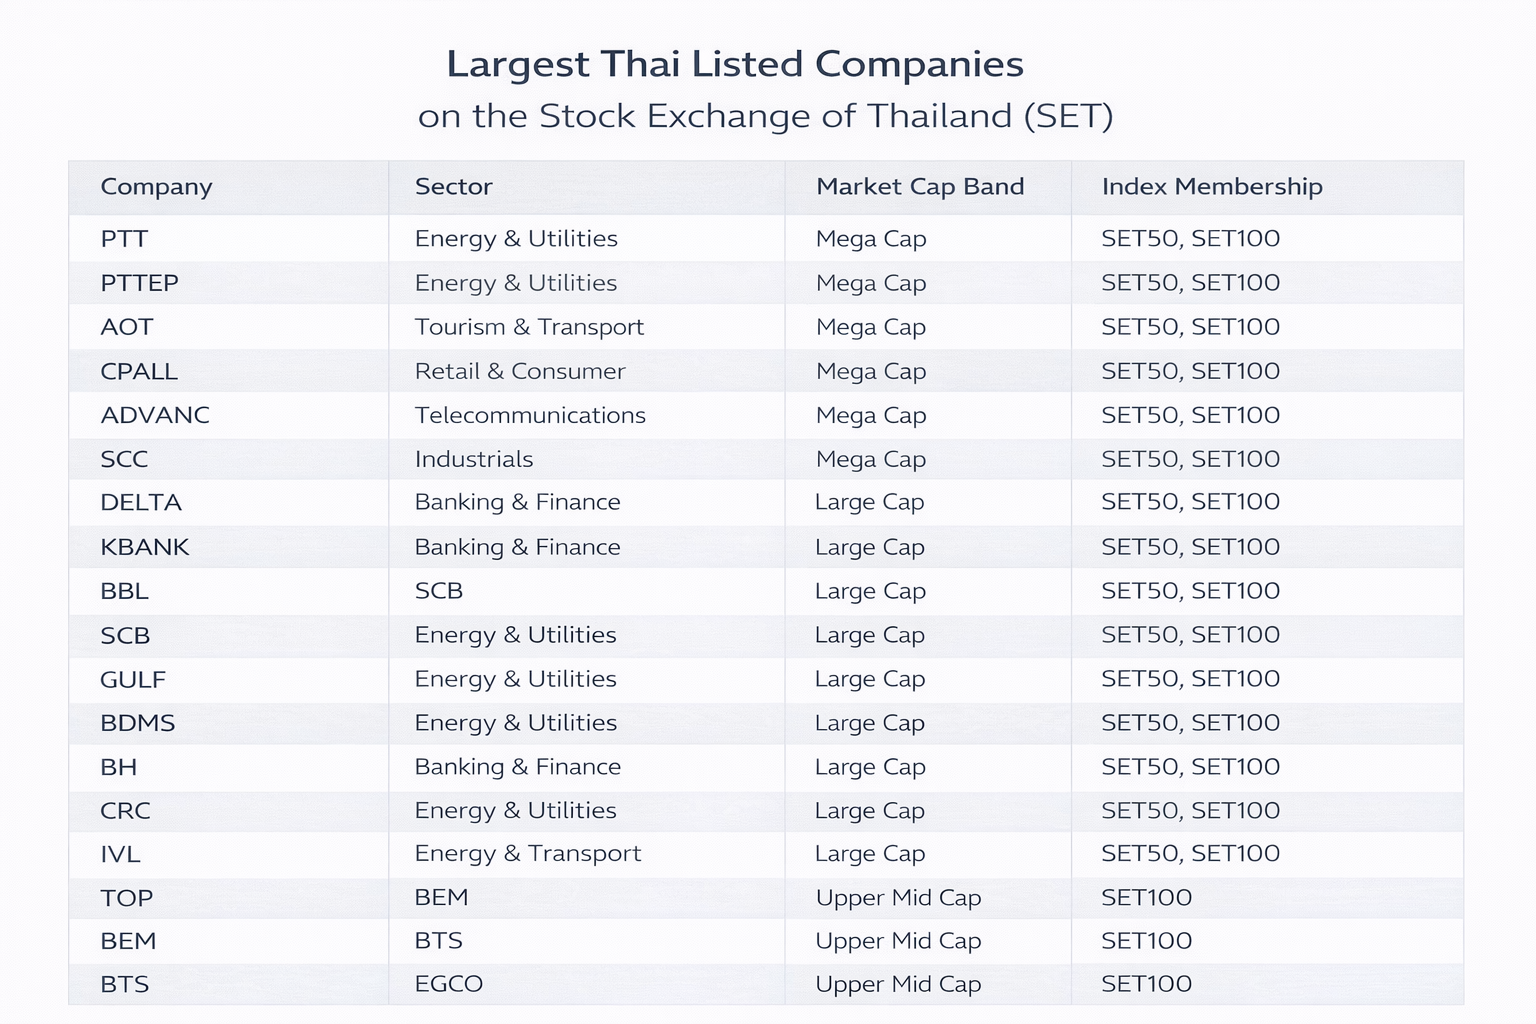Image resolution: width=1536 pixels, height=1024 pixels.
Task: Click the Sector column header
Action: coord(453,187)
